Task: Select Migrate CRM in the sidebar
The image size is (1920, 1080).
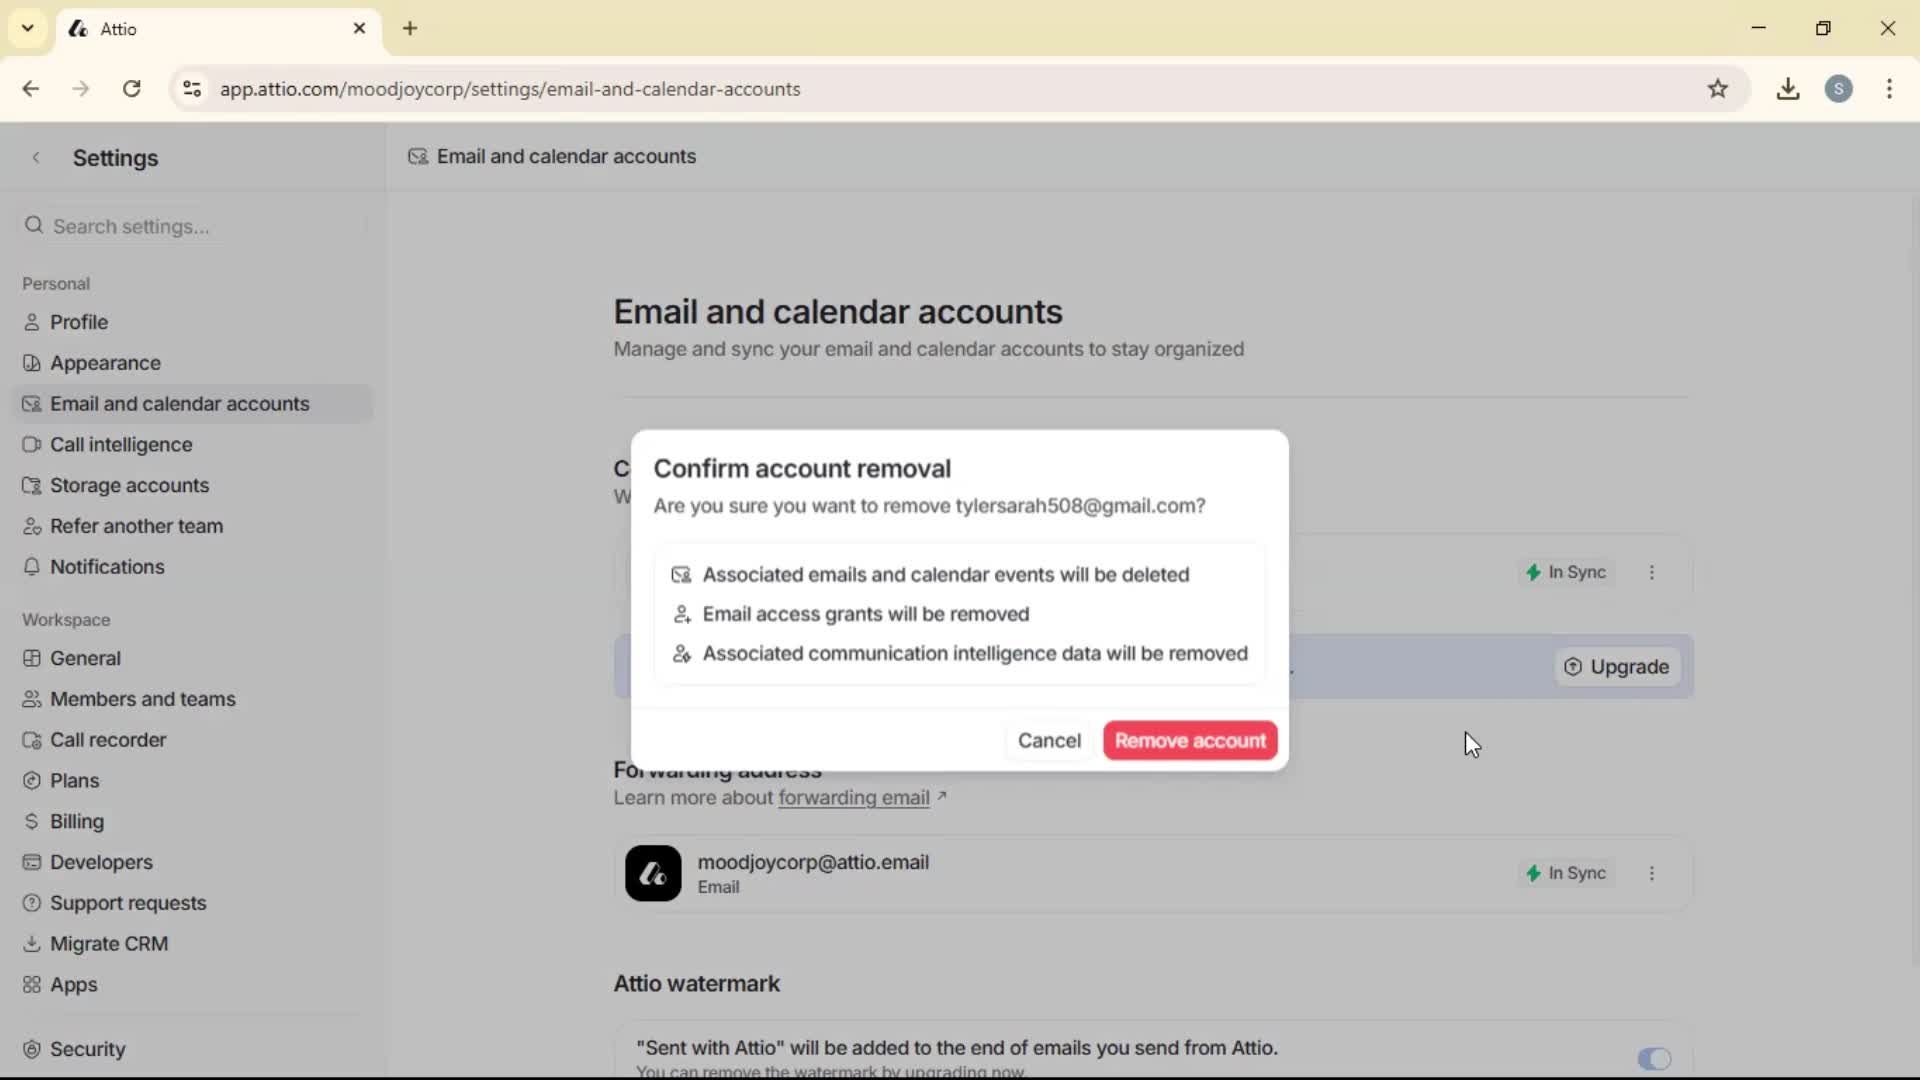Action: pos(109,943)
